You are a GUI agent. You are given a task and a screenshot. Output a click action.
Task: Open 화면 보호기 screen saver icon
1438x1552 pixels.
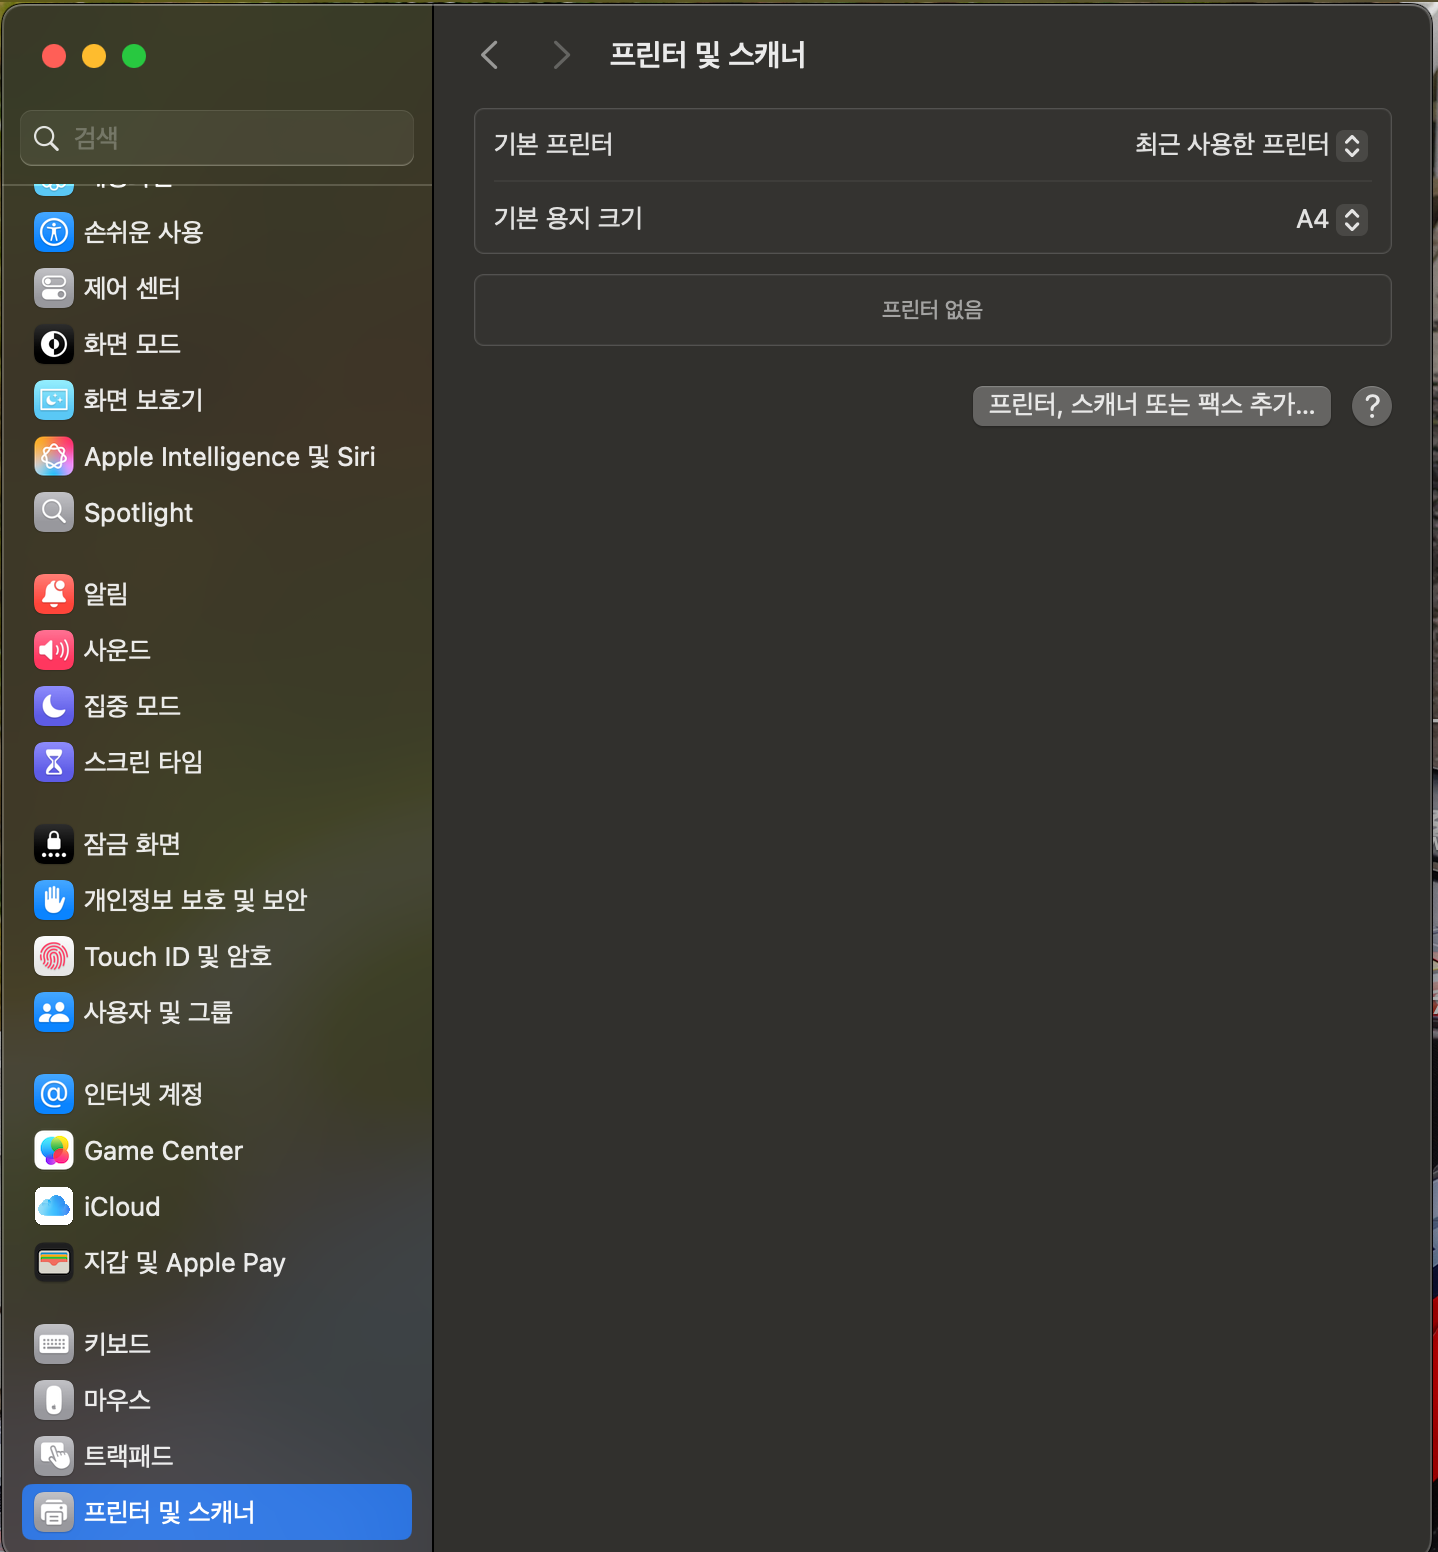[54, 400]
